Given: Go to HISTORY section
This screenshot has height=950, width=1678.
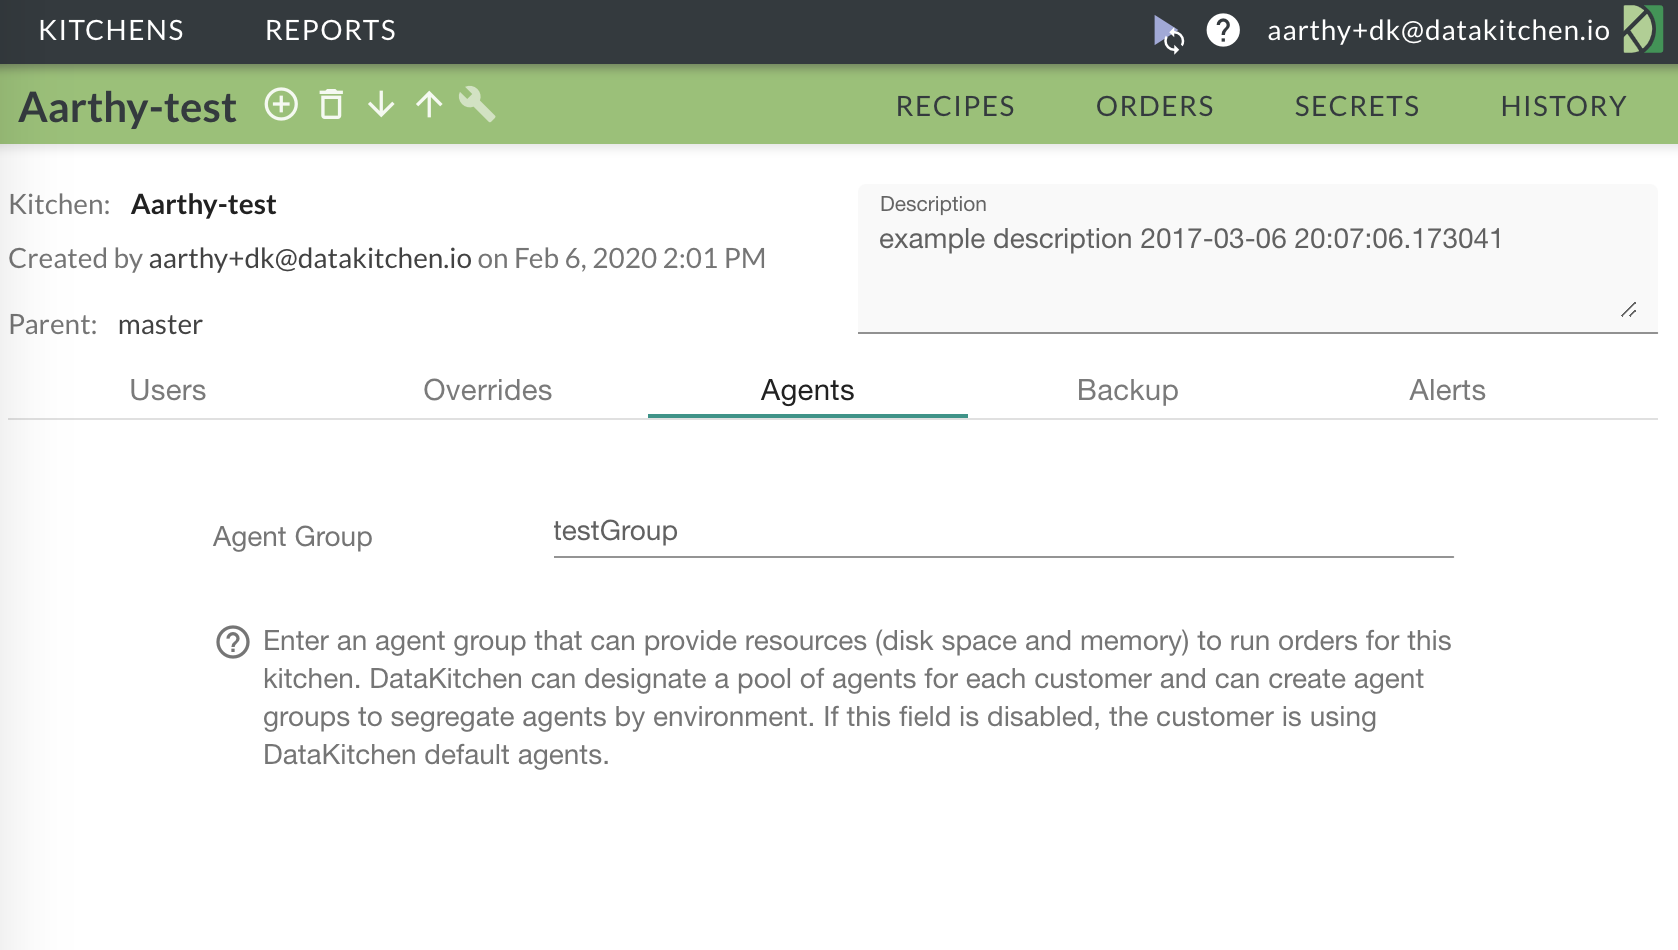Looking at the screenshot, I should (x=1564, y=106).
